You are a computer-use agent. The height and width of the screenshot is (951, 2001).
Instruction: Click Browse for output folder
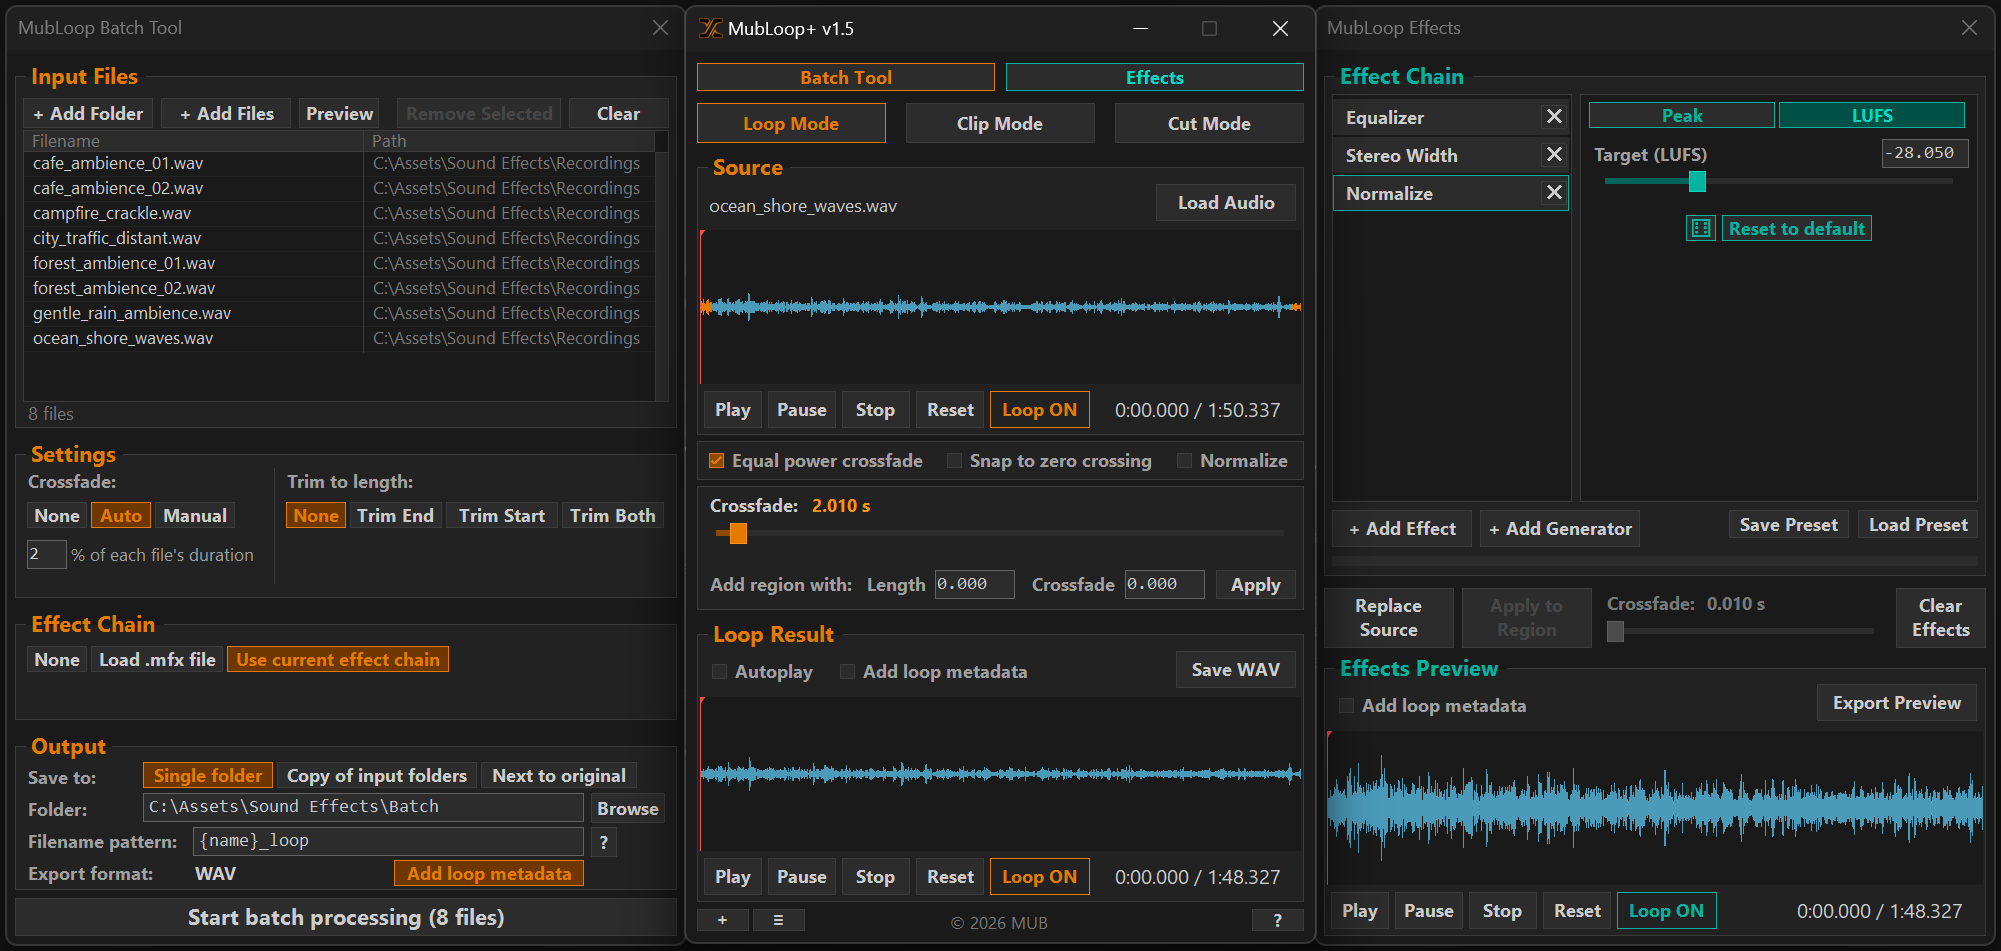pyautogui.click(x=627, y=808)
